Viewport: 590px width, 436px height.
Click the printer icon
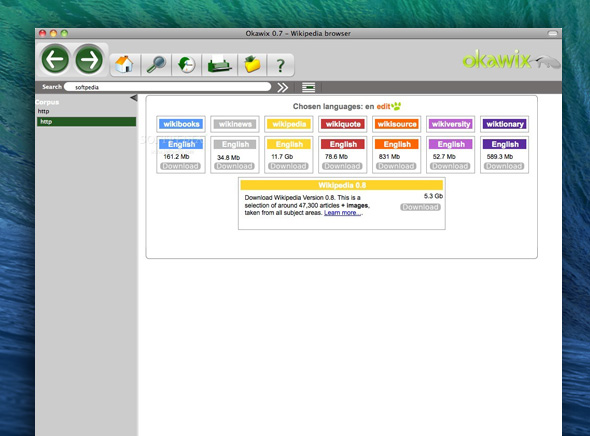tap(219, 65)
